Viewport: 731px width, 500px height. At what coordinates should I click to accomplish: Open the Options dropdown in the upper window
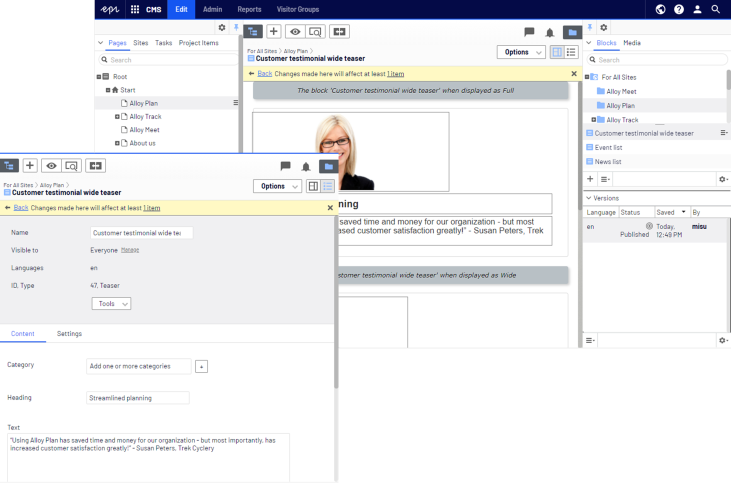521,52
